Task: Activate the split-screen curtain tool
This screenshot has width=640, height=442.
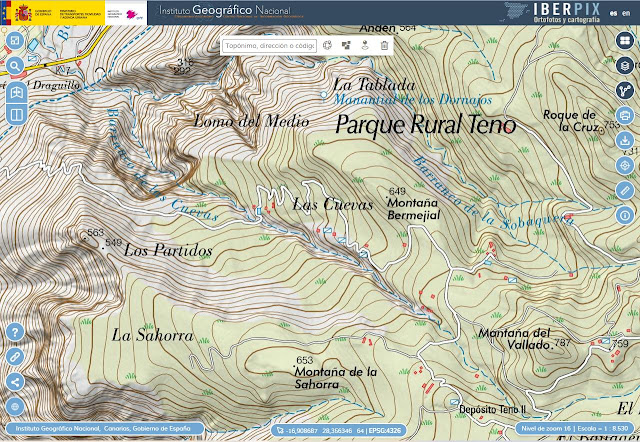Action: pyautogui.click(x=17, y=115)
